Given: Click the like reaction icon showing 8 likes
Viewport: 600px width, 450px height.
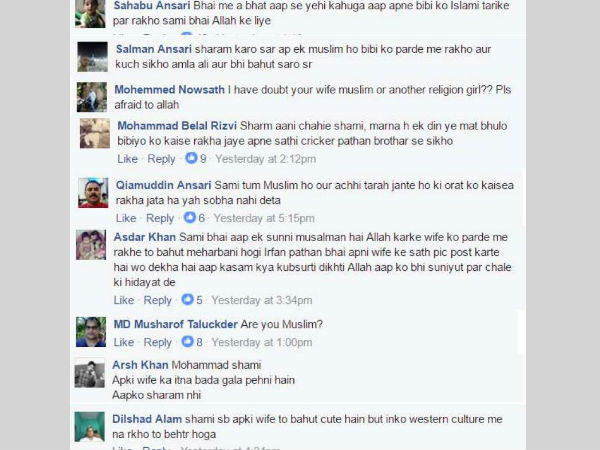Looking at the screenshot, I should 187,341.
